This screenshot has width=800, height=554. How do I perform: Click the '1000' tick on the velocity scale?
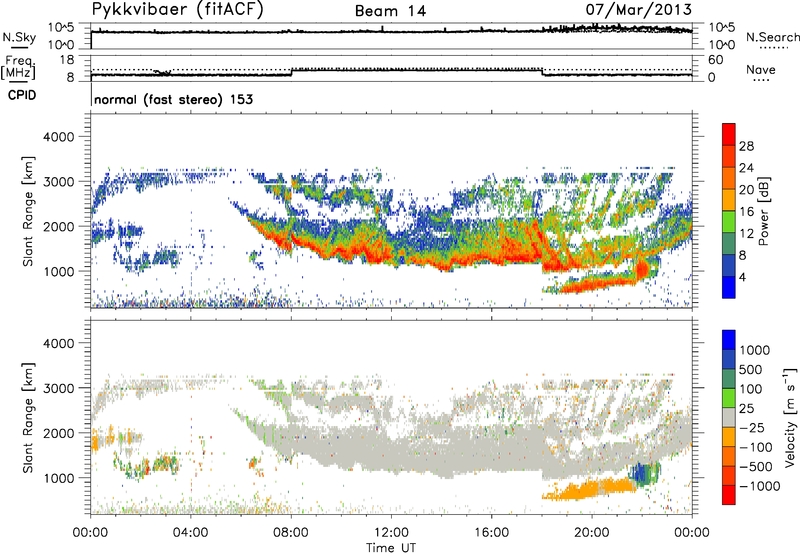click(x=755, y=350)
